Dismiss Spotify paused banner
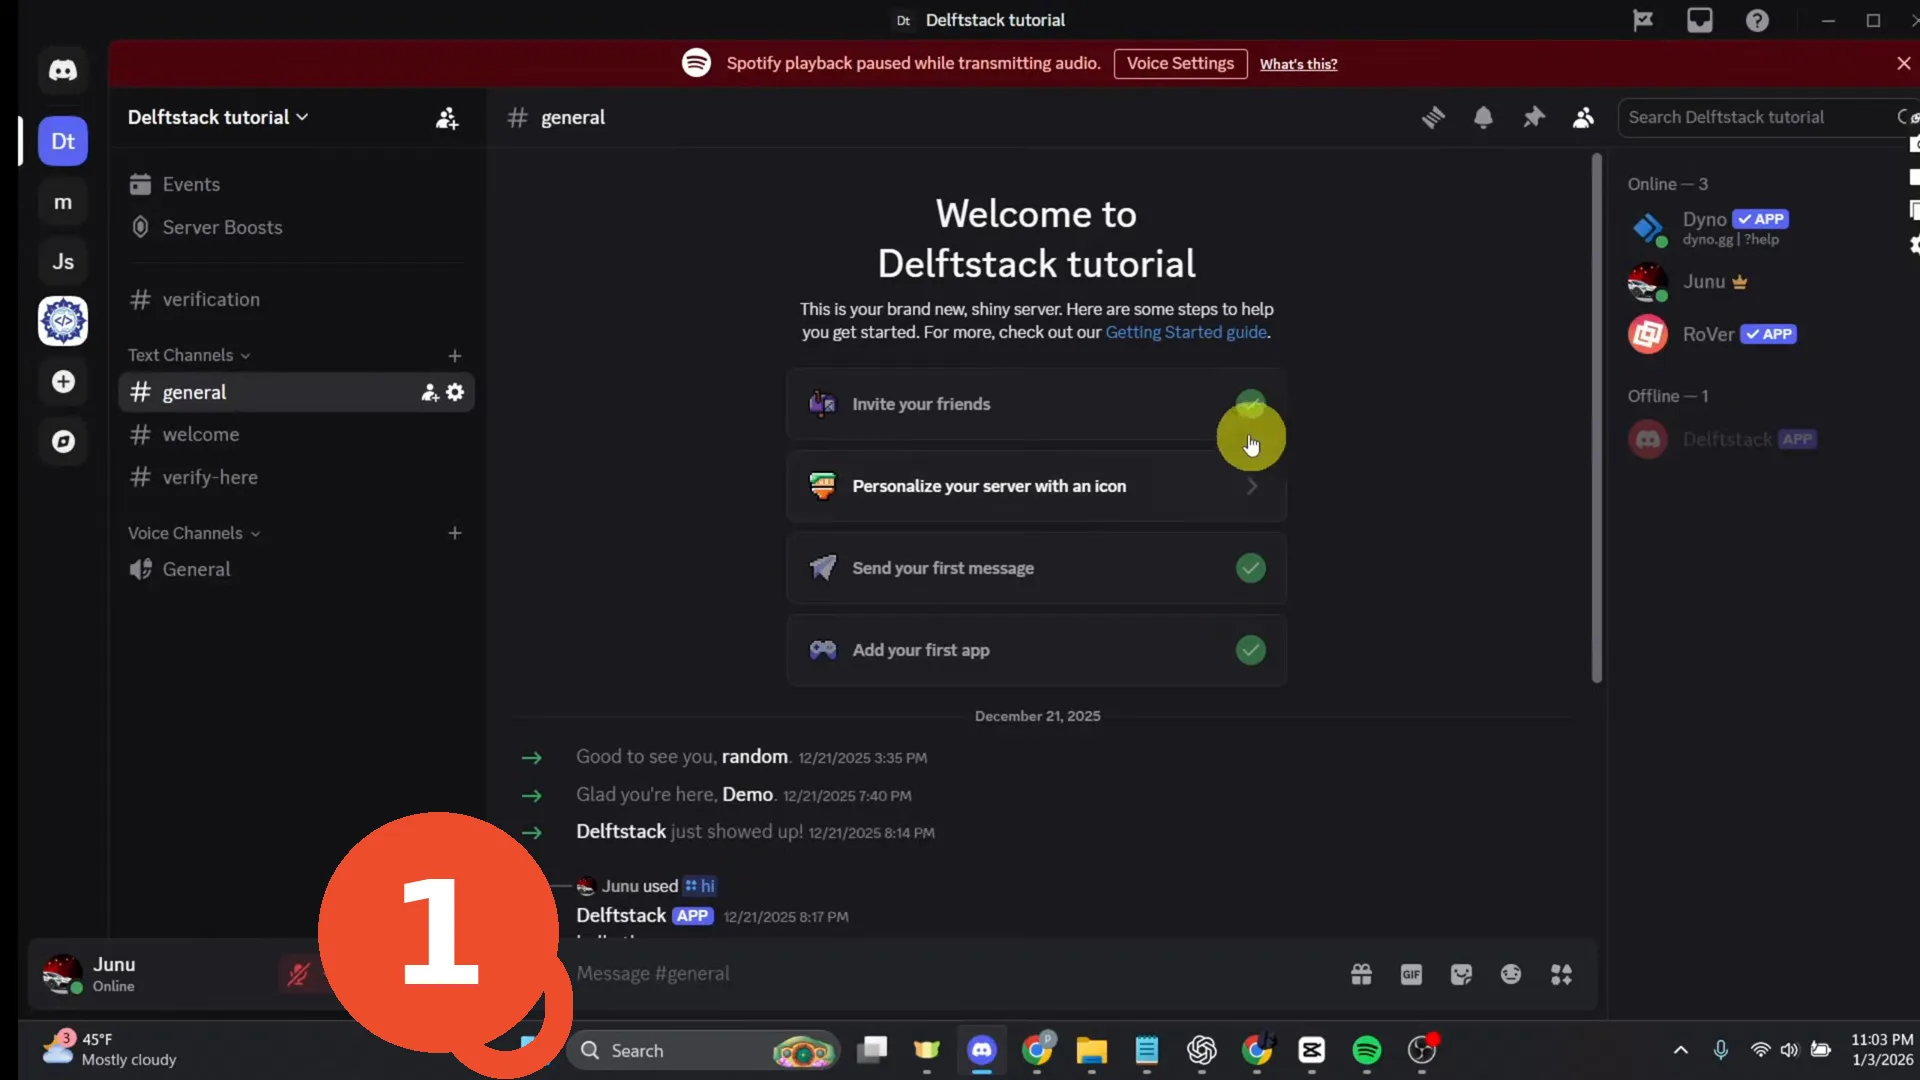 point(1903,63)
